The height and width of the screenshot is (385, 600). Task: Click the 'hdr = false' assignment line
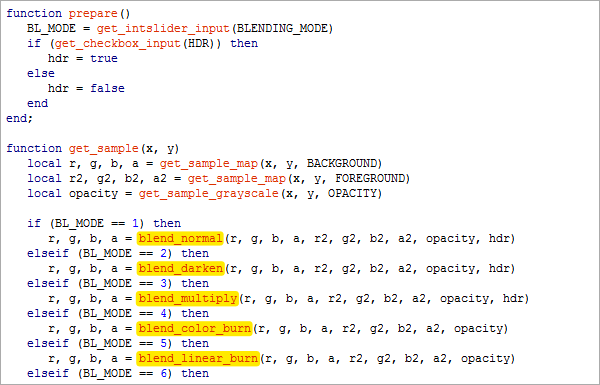tap(86, 88)
